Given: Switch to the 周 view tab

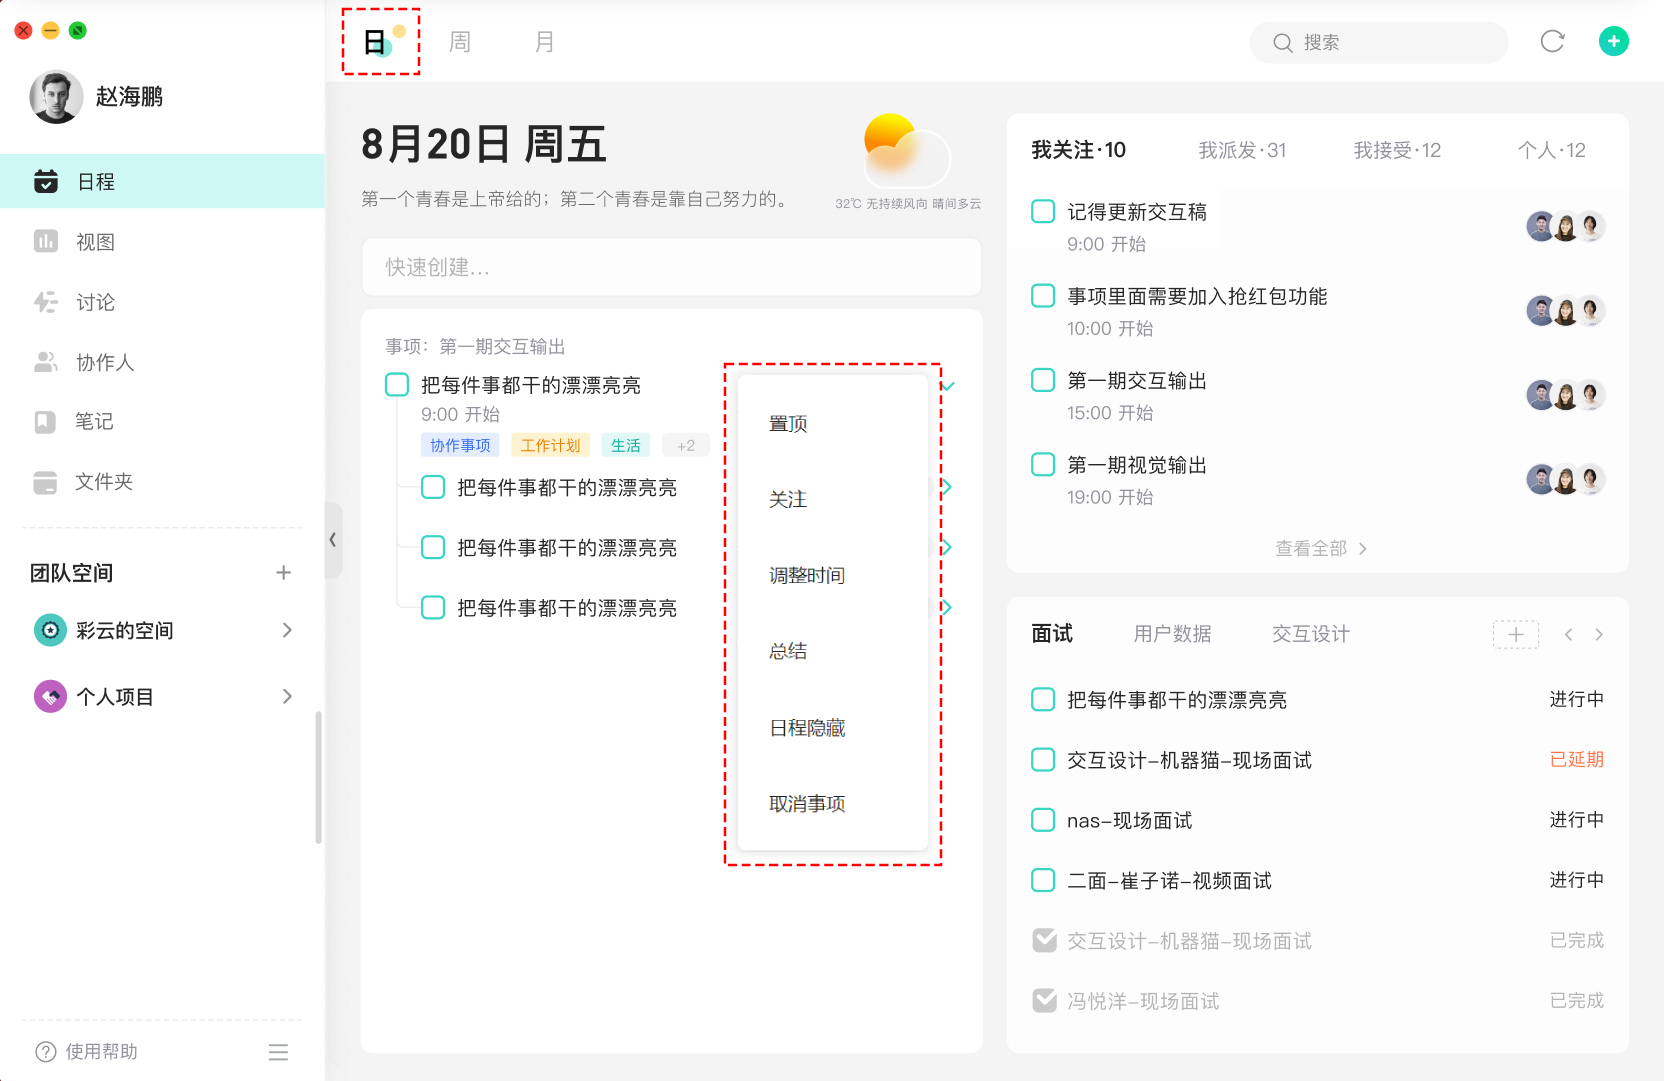Looking at the screenshot, I should tap(459, 41).
